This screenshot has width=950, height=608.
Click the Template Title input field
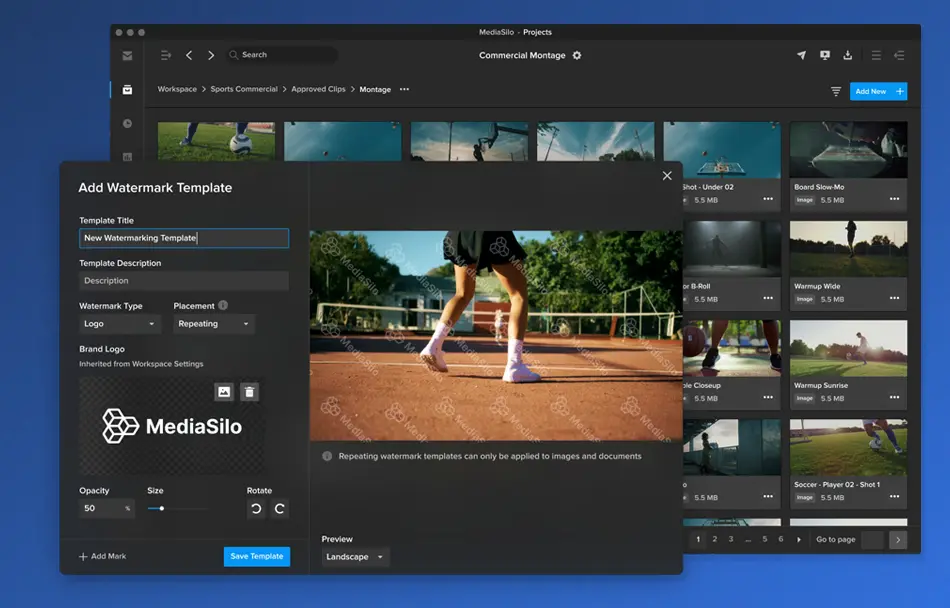click(183, 238)
